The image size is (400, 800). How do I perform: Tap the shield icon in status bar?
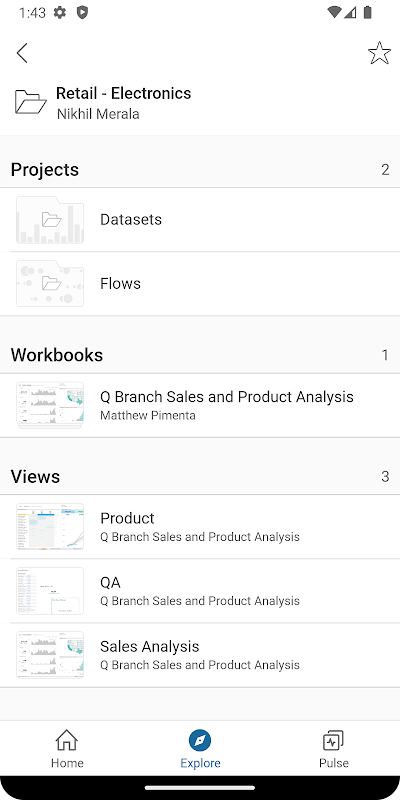tap(82, 12)
